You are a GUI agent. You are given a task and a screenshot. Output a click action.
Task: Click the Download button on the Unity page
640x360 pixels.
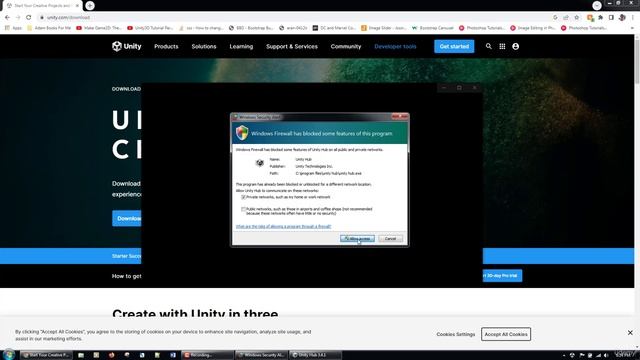click(127, 218)
